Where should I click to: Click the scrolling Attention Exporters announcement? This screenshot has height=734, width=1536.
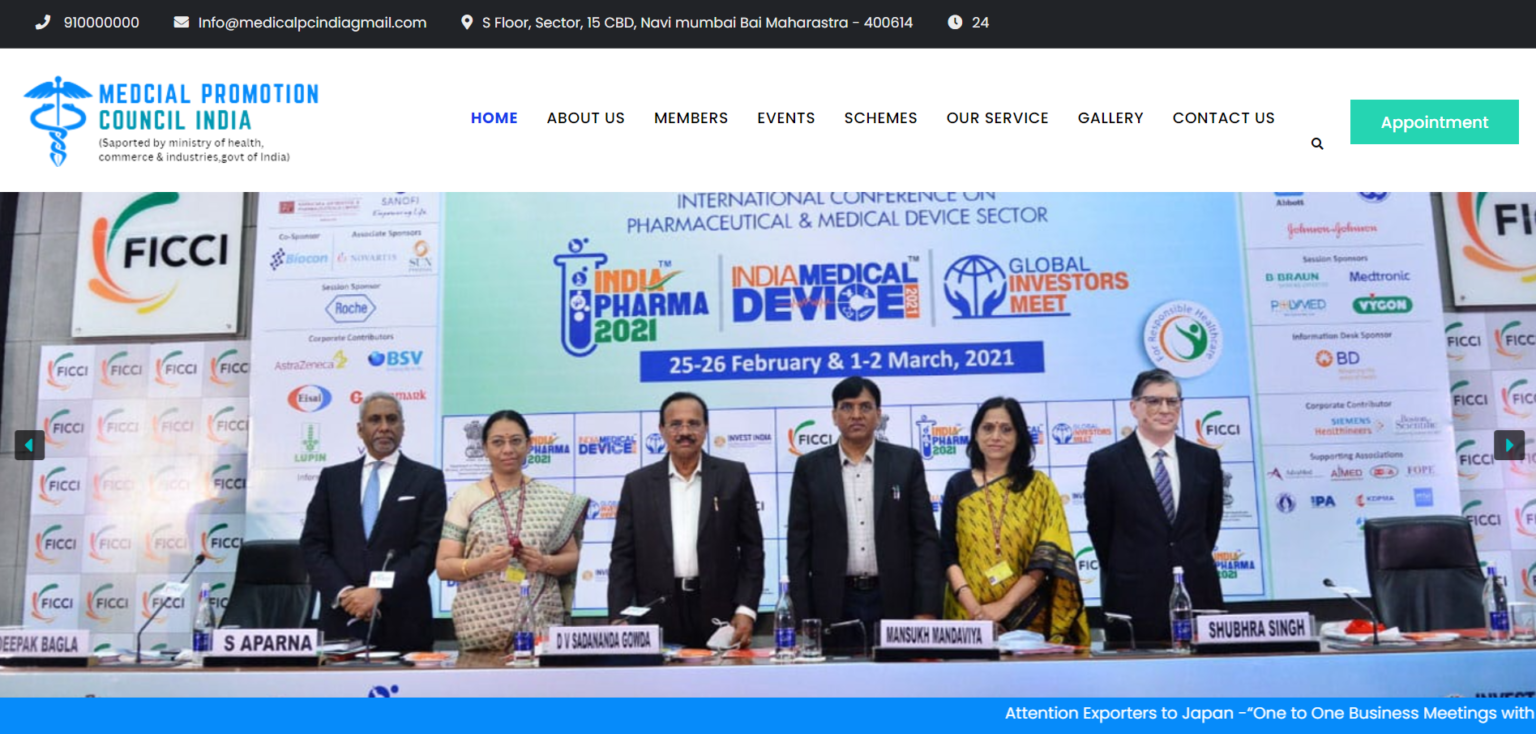[x=1268, y=713]
